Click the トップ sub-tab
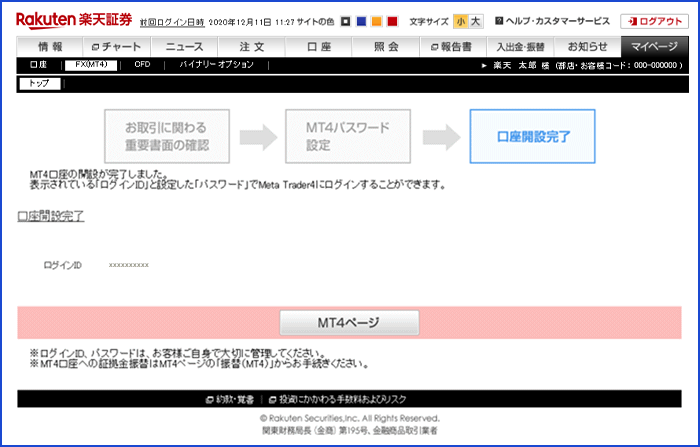This screenshot has width=700, height=447. click(40, 84)
